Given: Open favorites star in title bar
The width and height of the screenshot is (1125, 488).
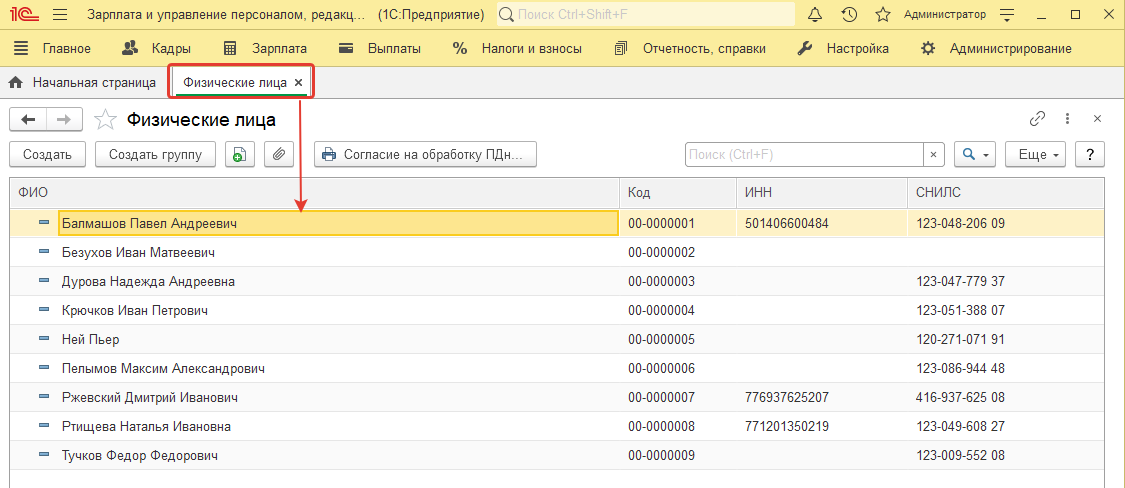Looking at the screenshot, I should pyautogui.click(x=882, y=15).
